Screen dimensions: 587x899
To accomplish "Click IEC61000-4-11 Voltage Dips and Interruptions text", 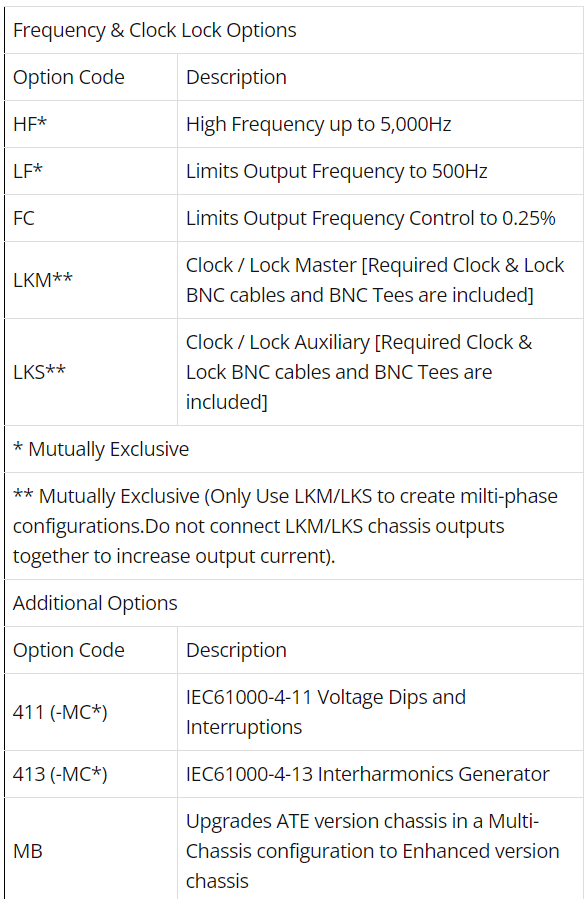I will [x=326, y=712].
